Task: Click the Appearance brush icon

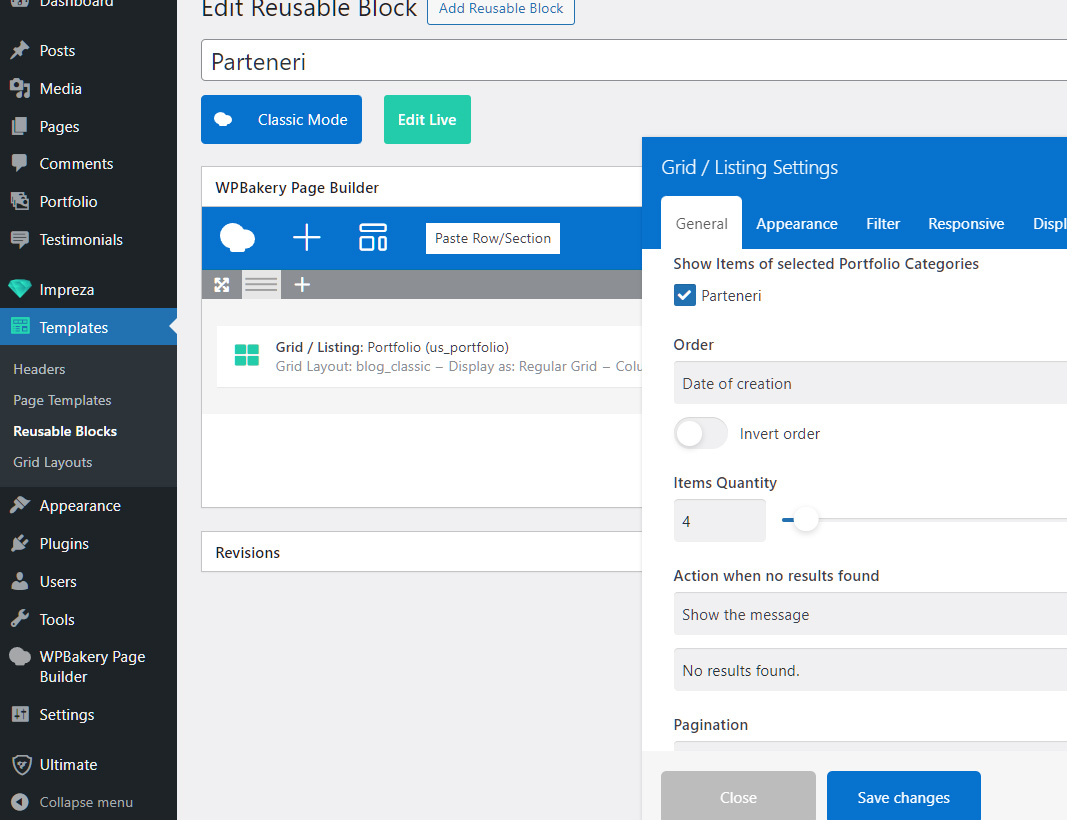Action: 20,506
